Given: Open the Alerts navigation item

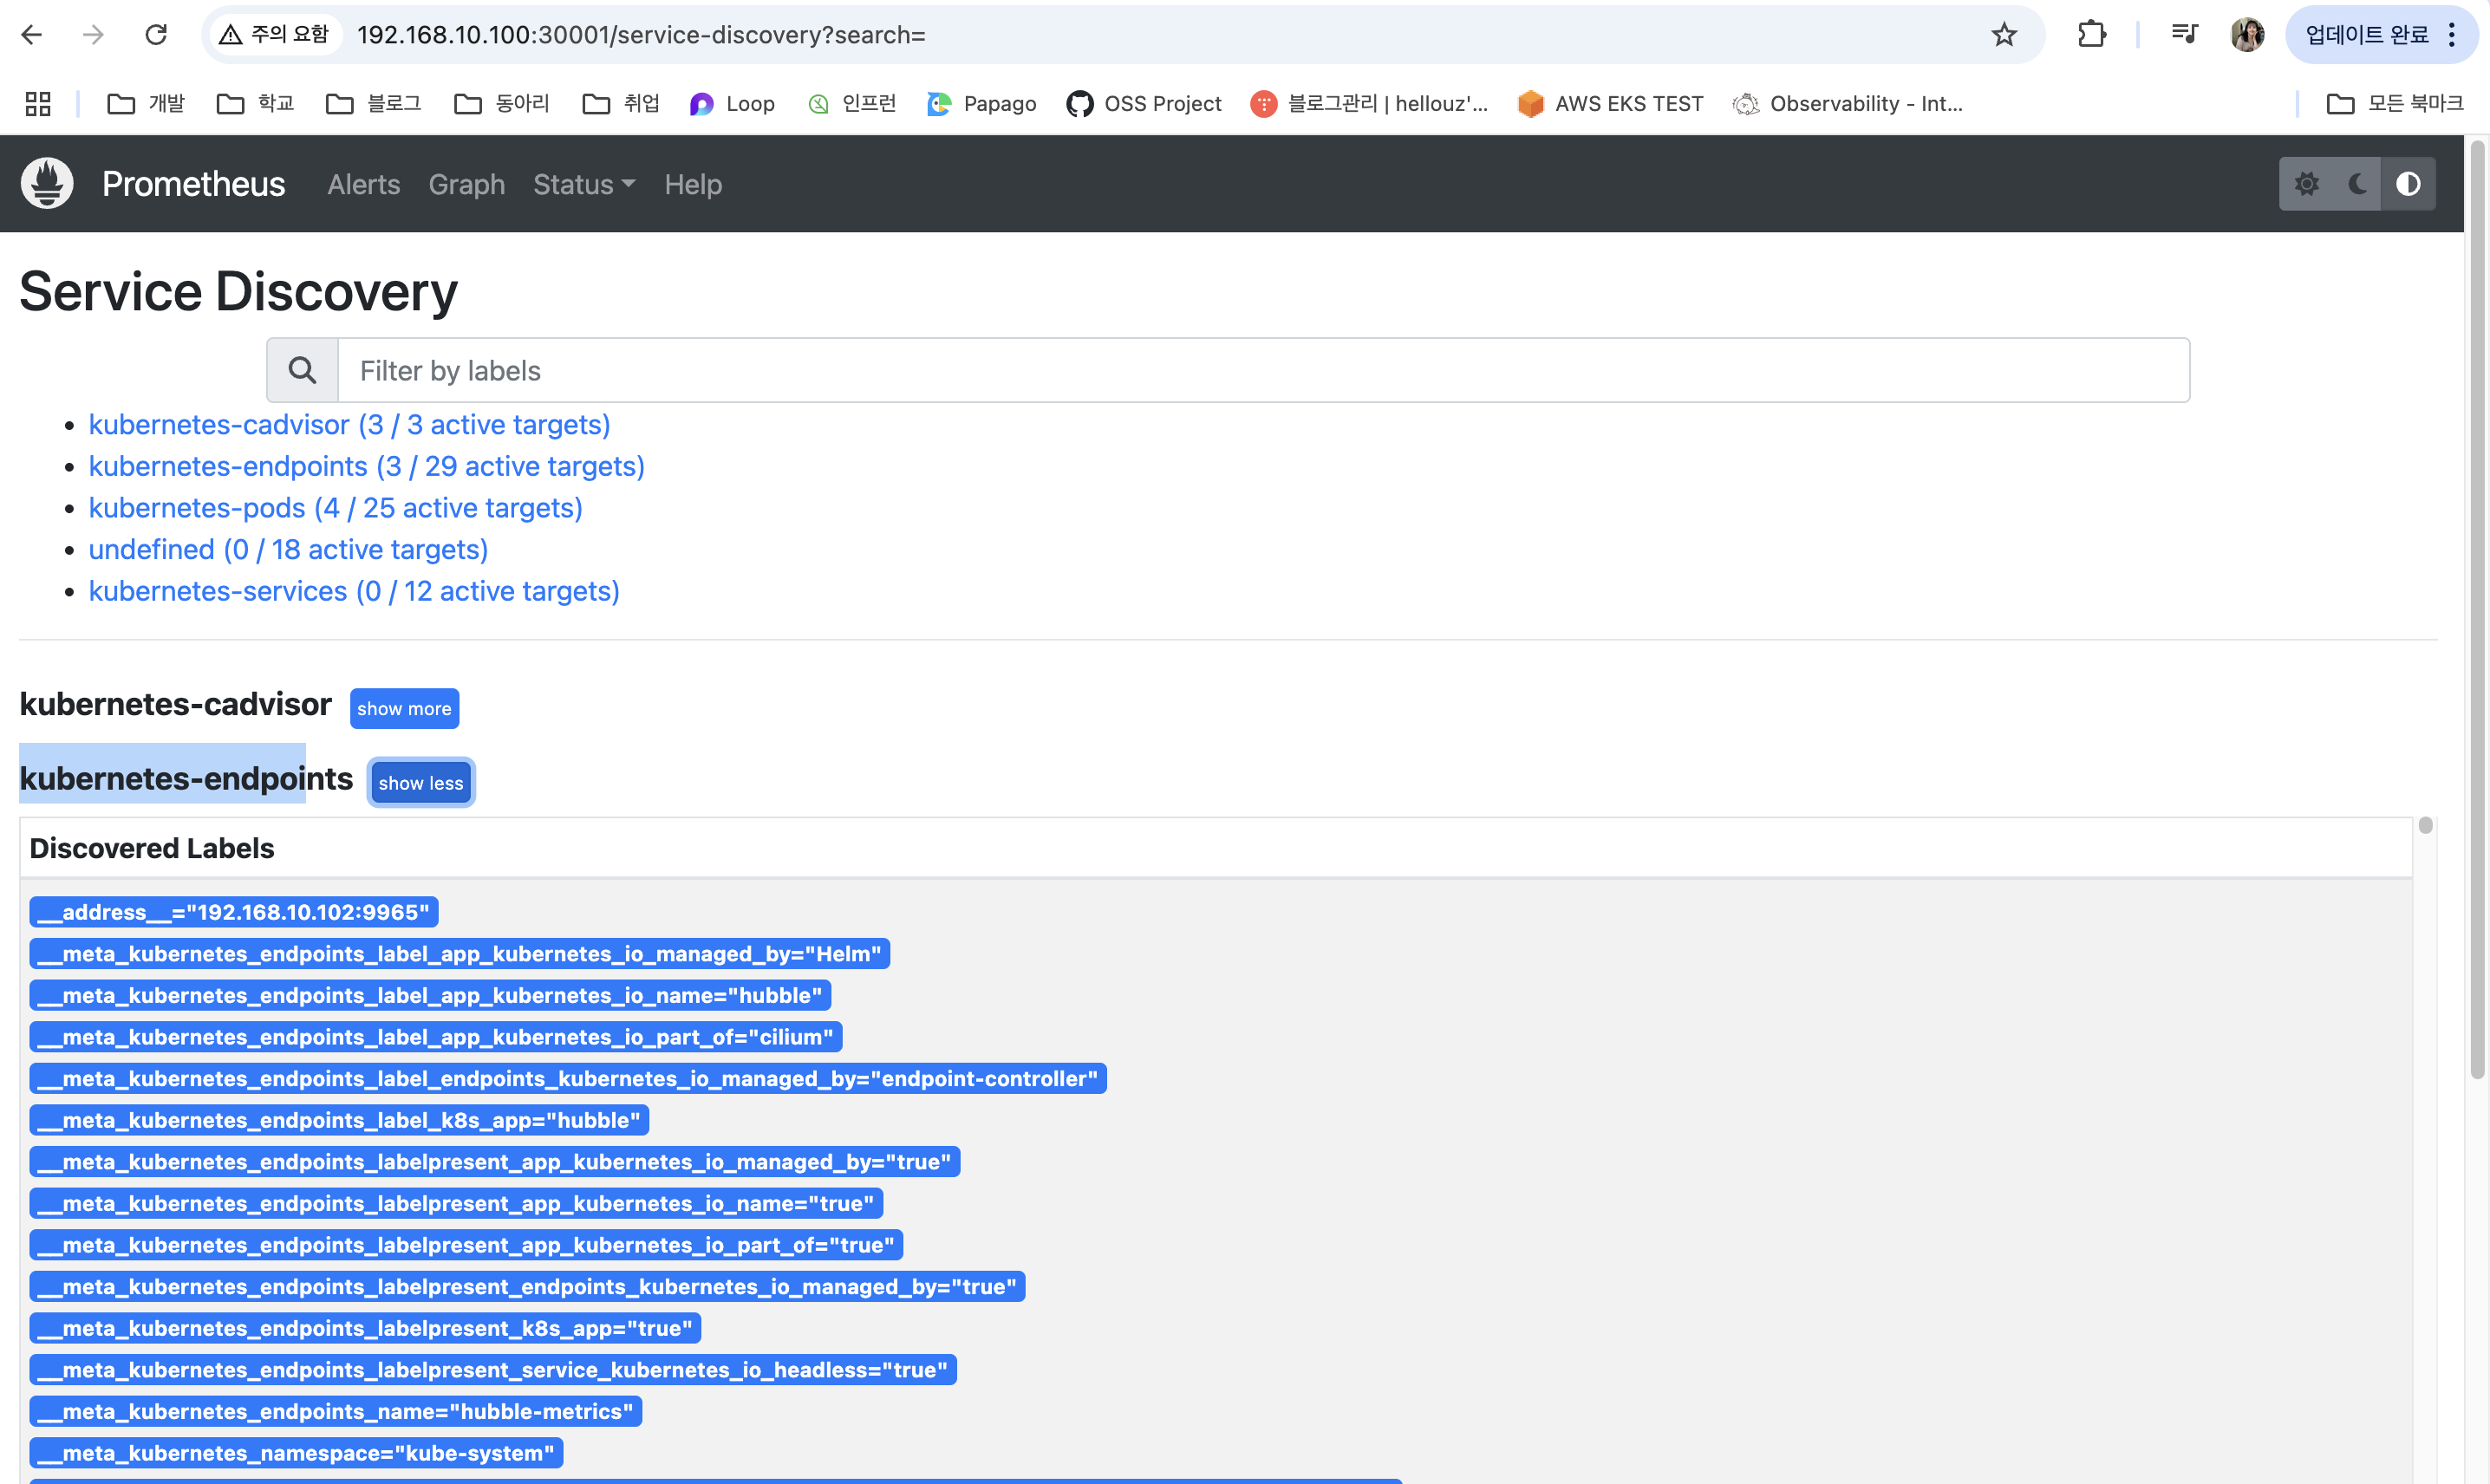Looking at the screenshot, I should point(363,184).
